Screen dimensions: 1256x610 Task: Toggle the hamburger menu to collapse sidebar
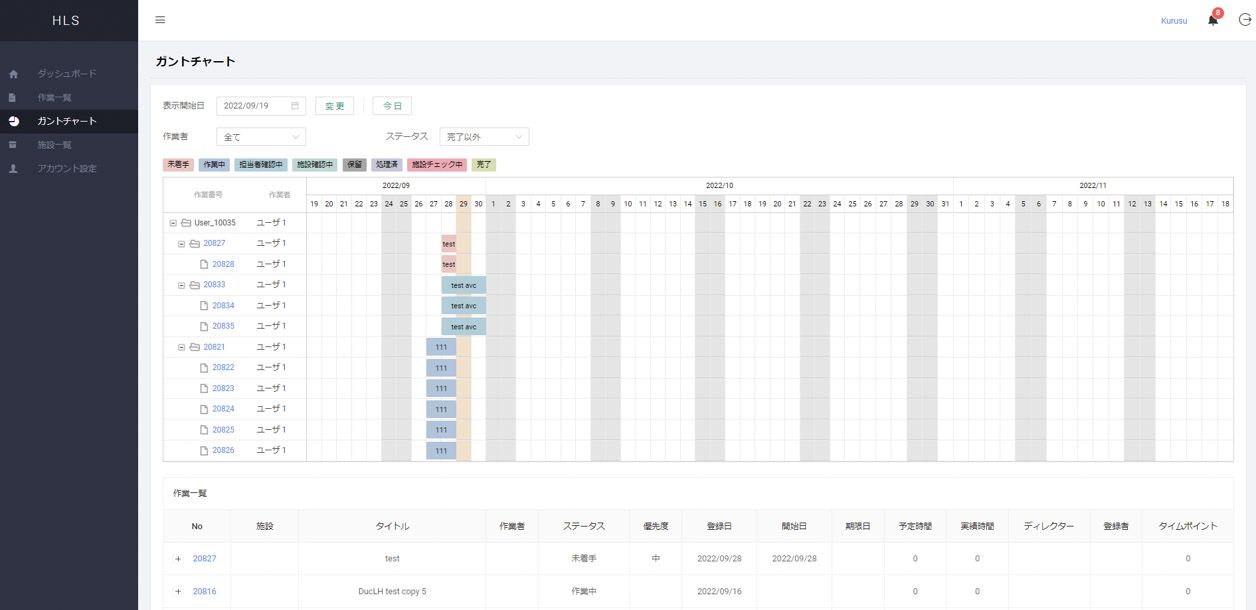pyautogui.click(x=160, y=20)
